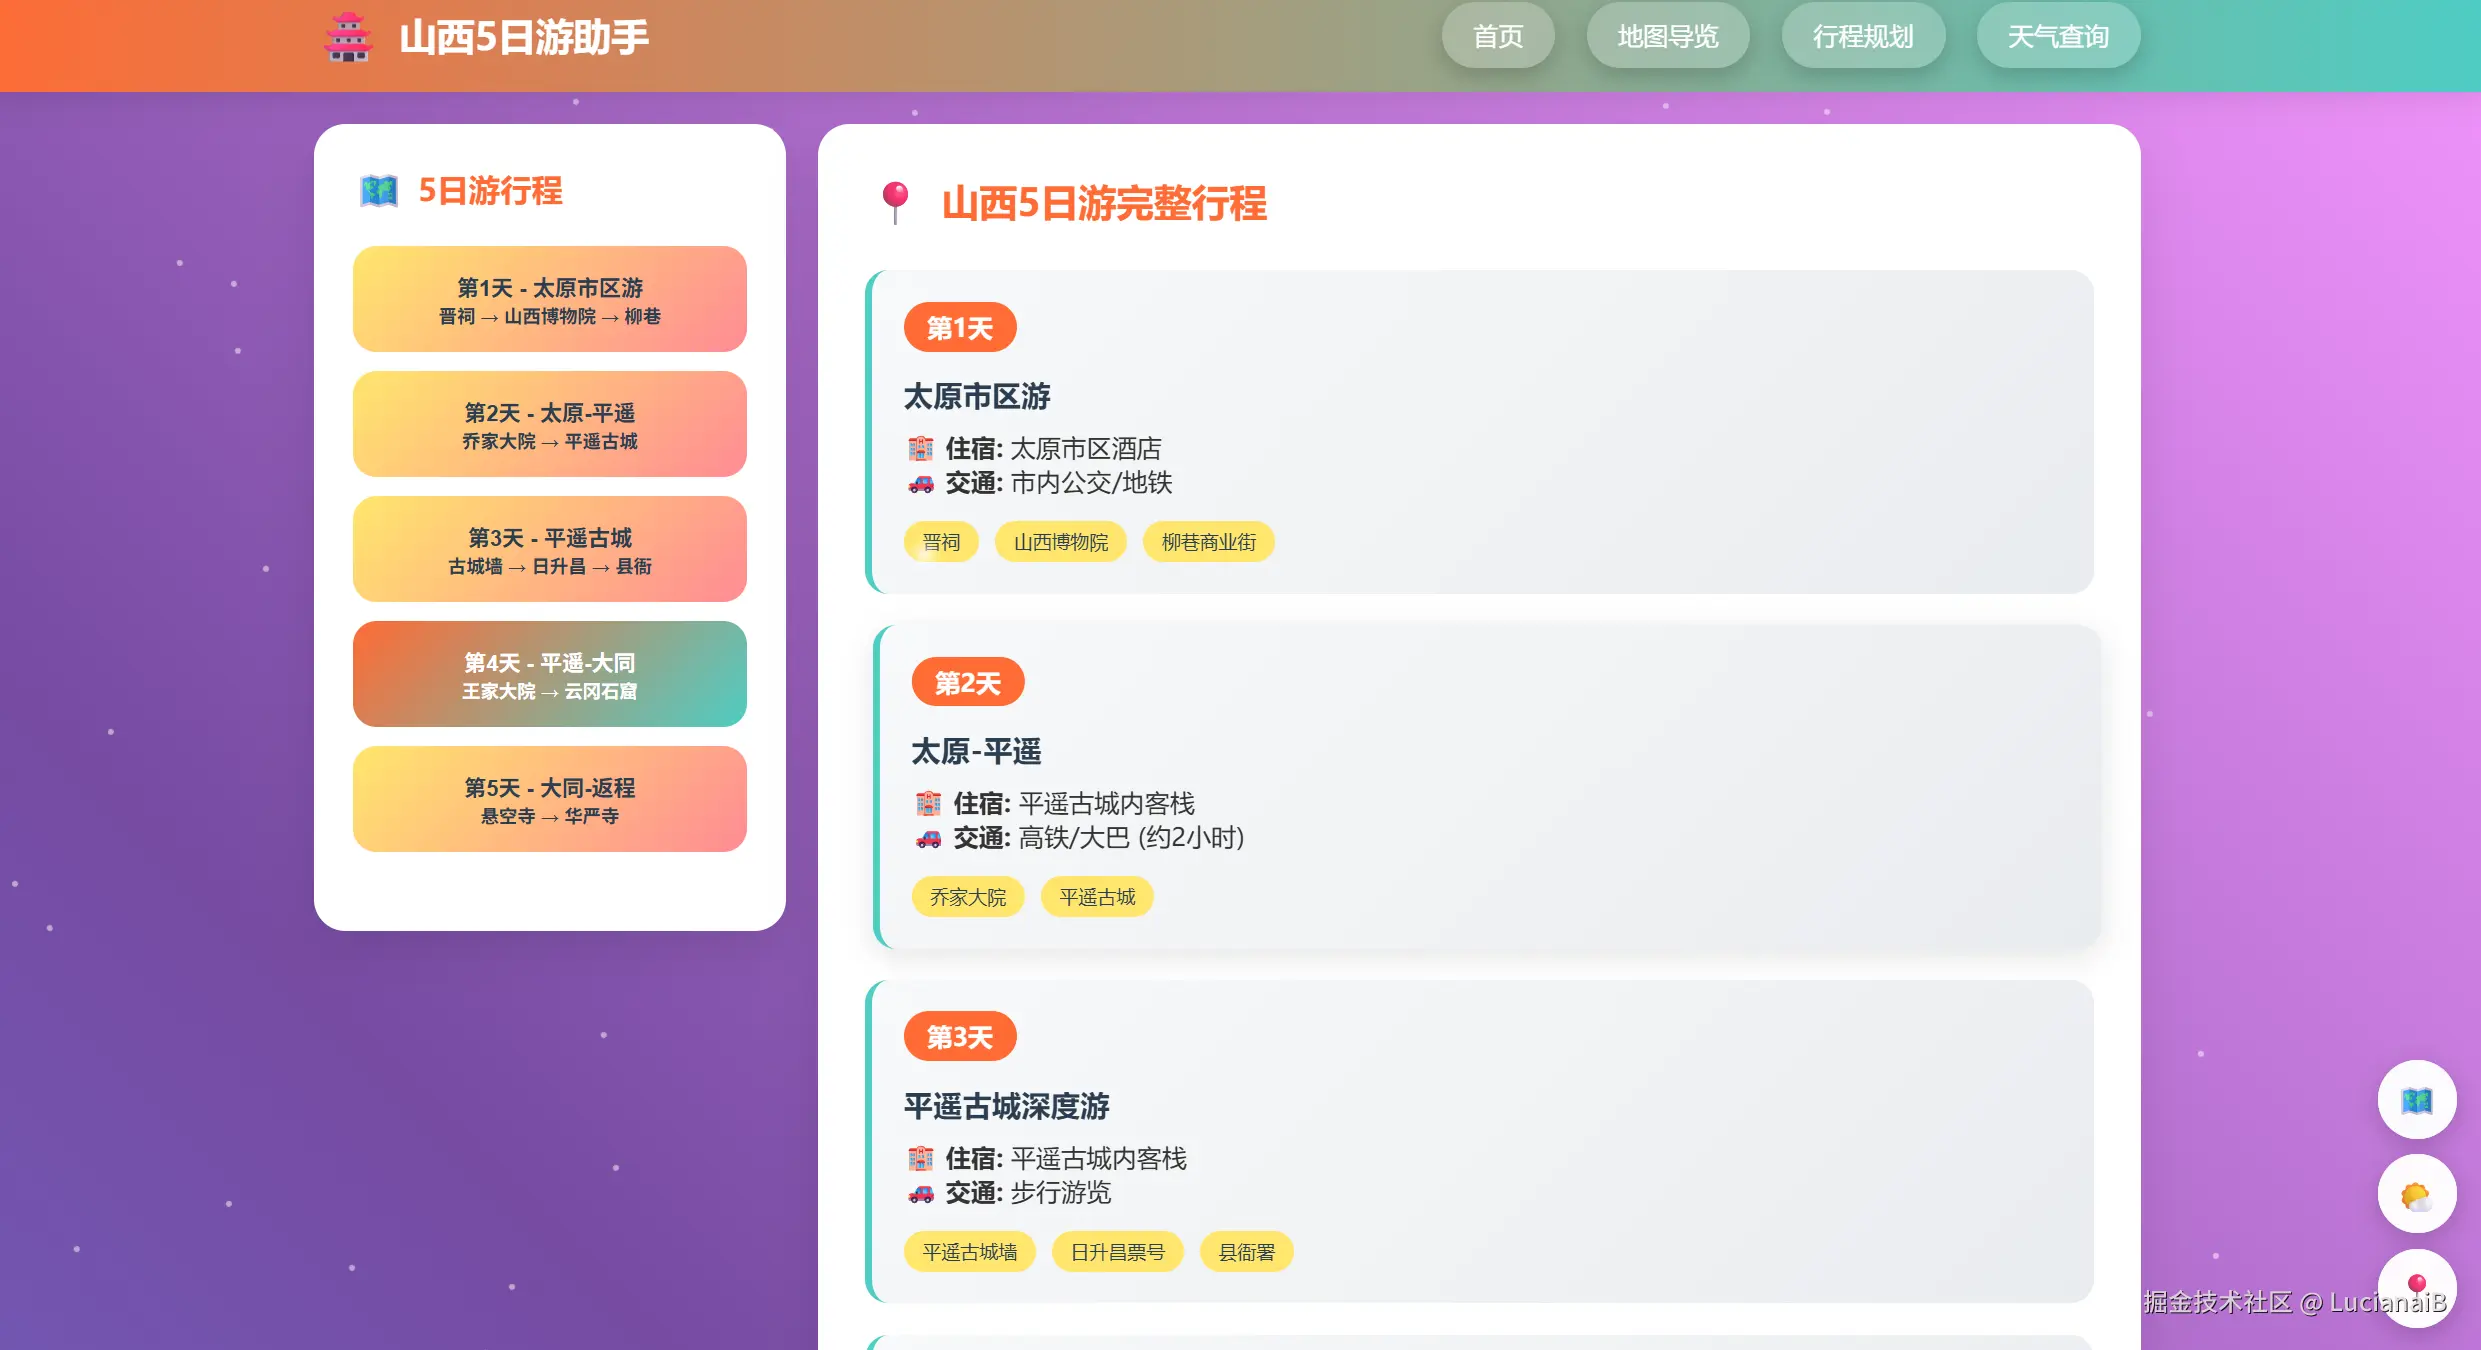Click the pagoda logo icon in header
This screenshot has width=2481, height=1350.
(x=348, y=38)
